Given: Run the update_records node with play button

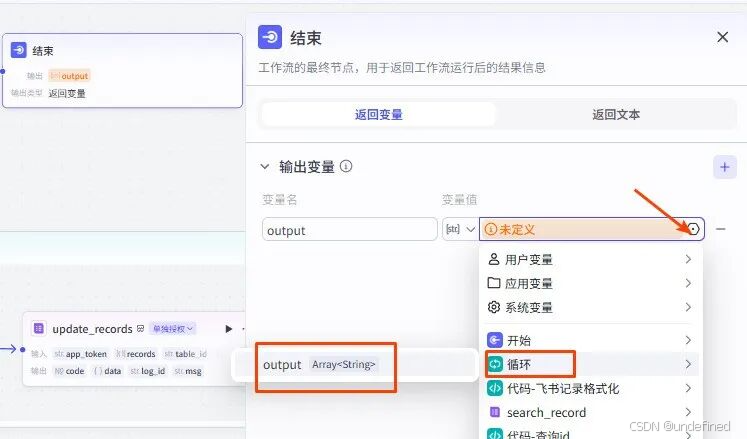Looking at the screenshot, I should coord(229,329).
